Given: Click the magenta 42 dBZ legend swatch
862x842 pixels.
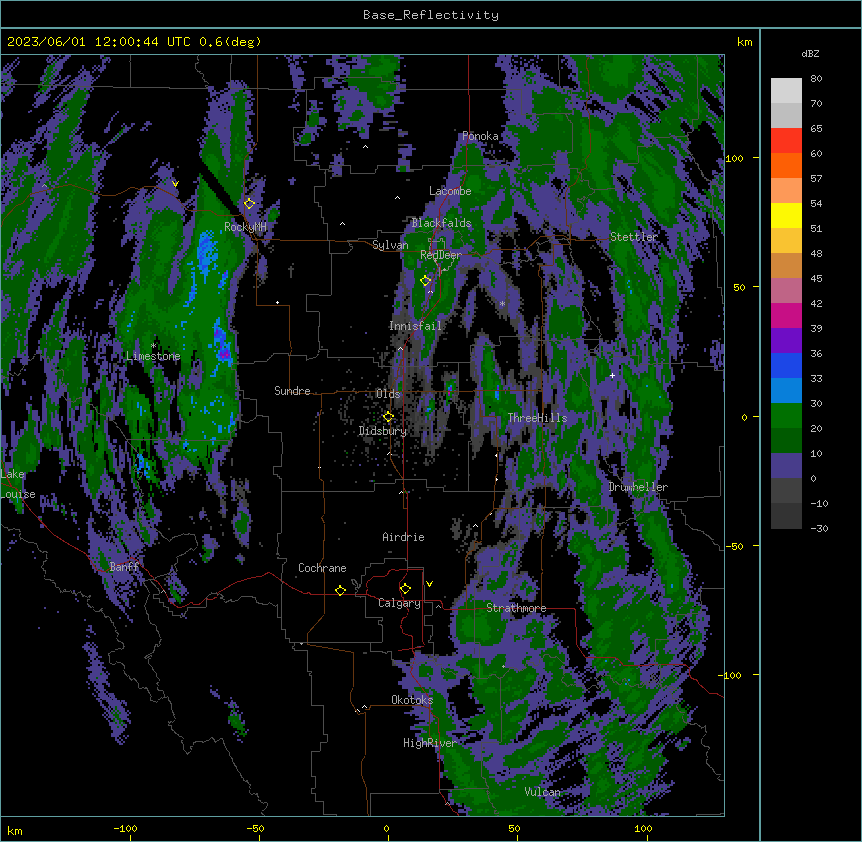Looking at the screenshot, I should pyautogui.click(x=786, y=315).
